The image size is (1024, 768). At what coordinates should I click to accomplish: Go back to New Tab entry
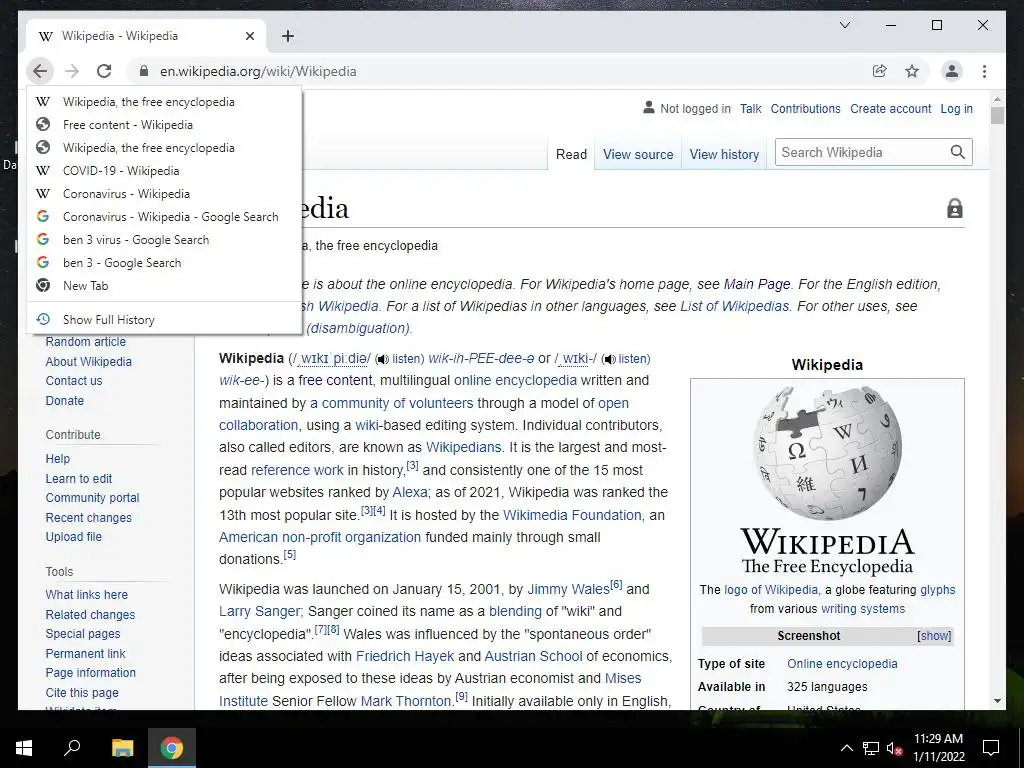165,285
